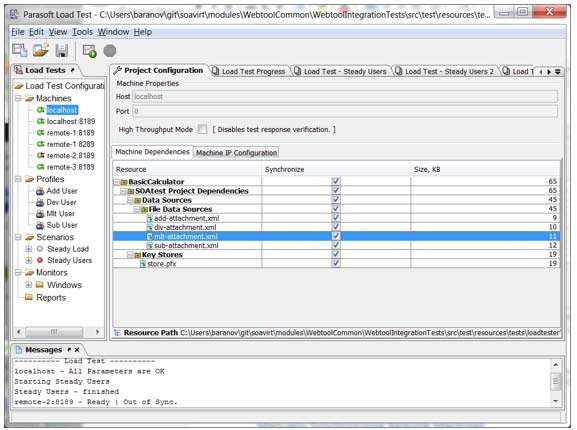The width and height of the screenshot is (577, 430).
Task: Expand the Steady Users scenario node
Action: [29, 260]
